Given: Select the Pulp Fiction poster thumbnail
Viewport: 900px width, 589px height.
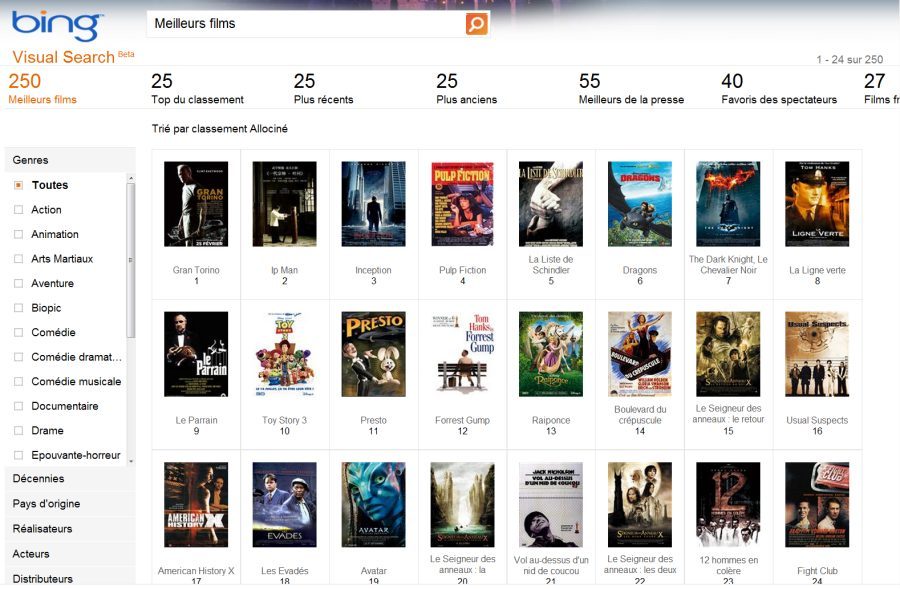Looking at the screenshot, I should [x=462, y=204].
